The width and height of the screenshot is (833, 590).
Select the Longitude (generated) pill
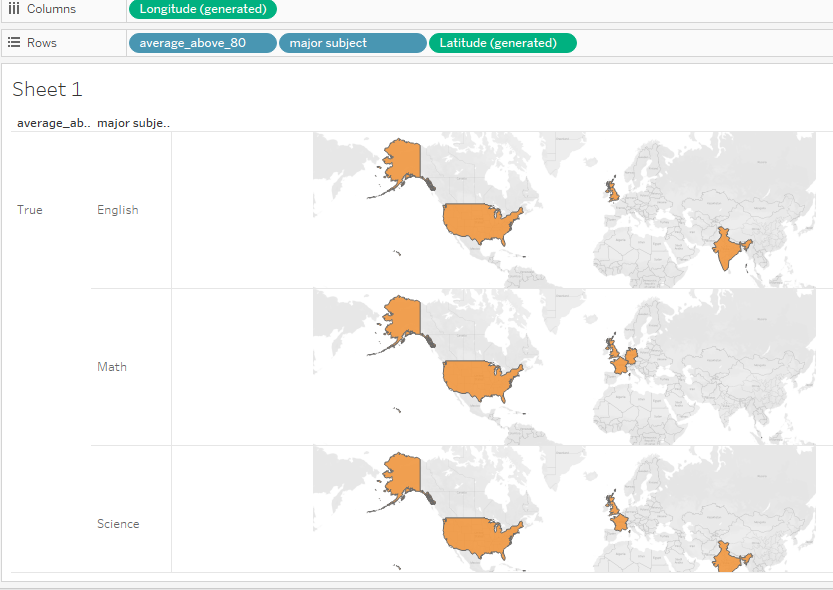coord(203,10)
